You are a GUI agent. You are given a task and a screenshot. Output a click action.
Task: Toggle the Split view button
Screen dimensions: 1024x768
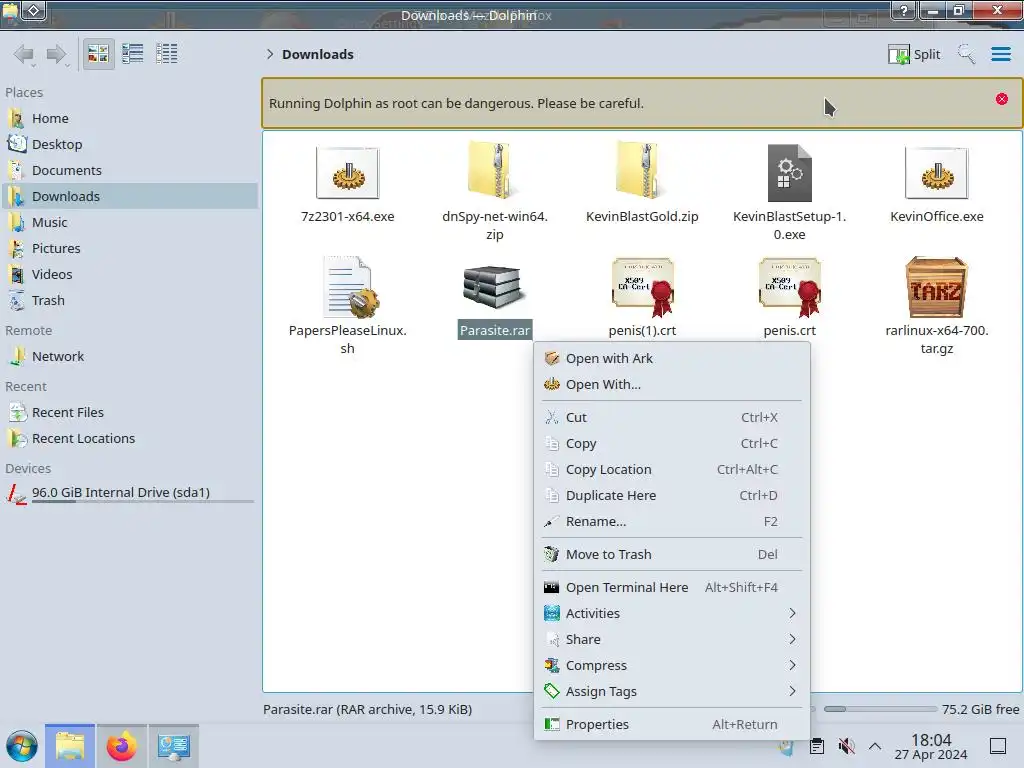coord(914,54)
